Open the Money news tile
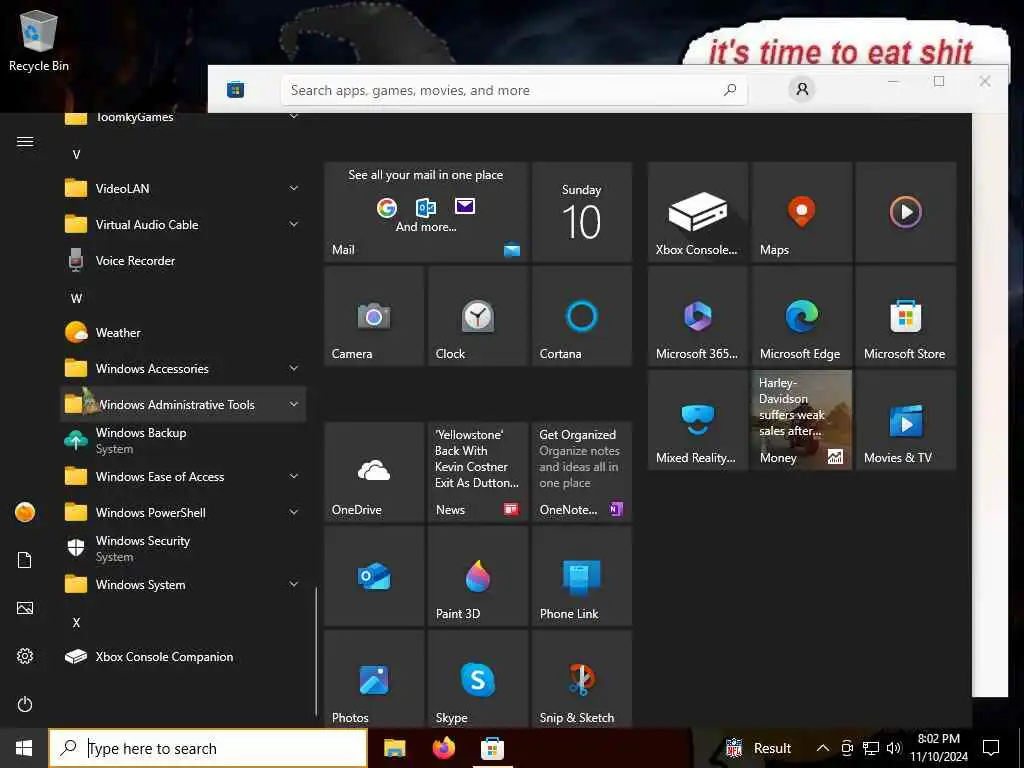This screenshot has width=1024, height=768. click(x=801, y=420)
